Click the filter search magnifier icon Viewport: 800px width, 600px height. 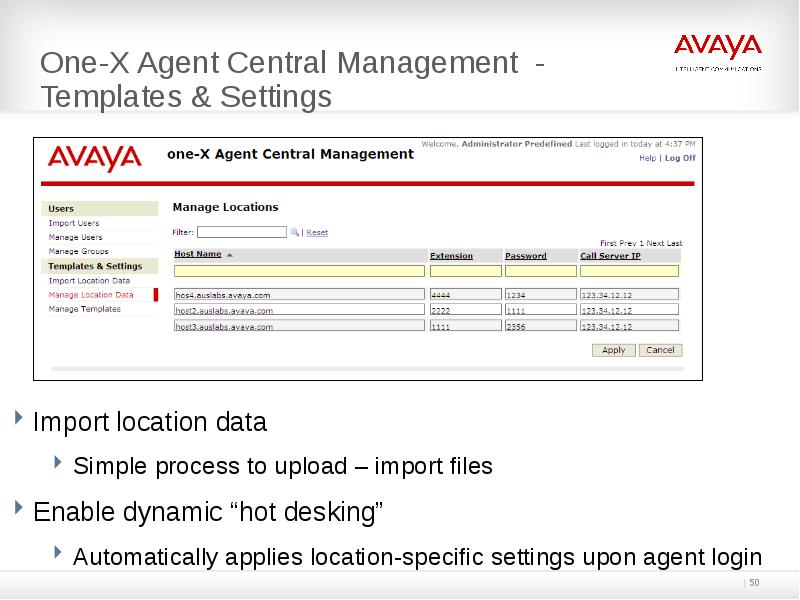[294, 232]
